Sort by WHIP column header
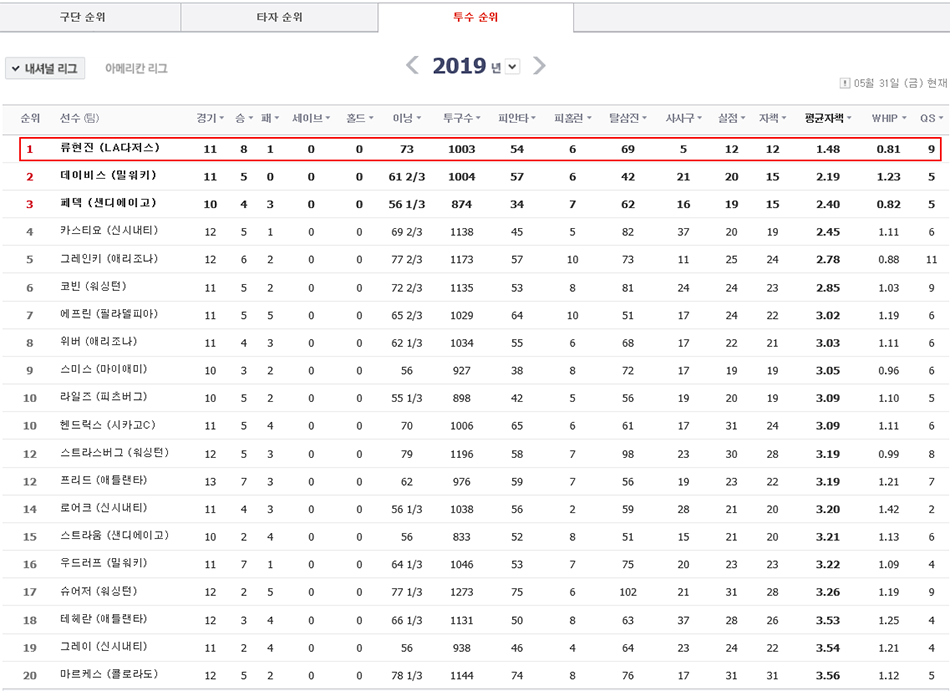This screenshot has width=950, height=691. point(888,118)
